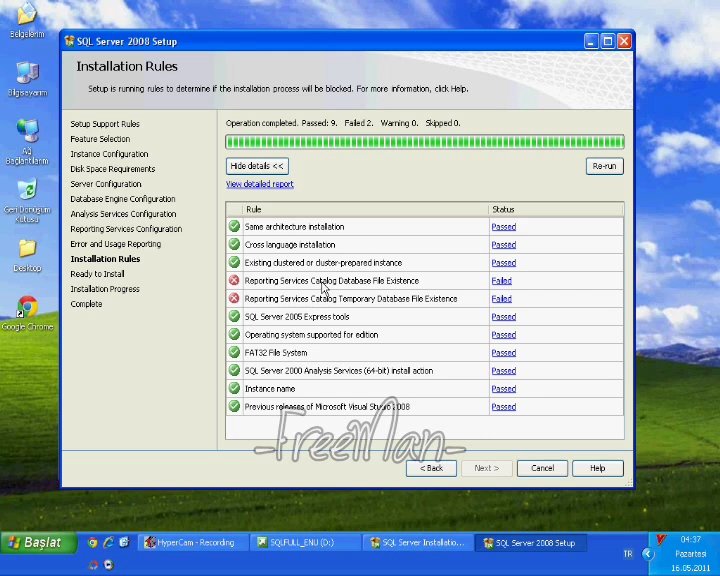Switch to SQL Server Installation taskbar window
This screenshot has width=720, height=576.
[418, 543]
